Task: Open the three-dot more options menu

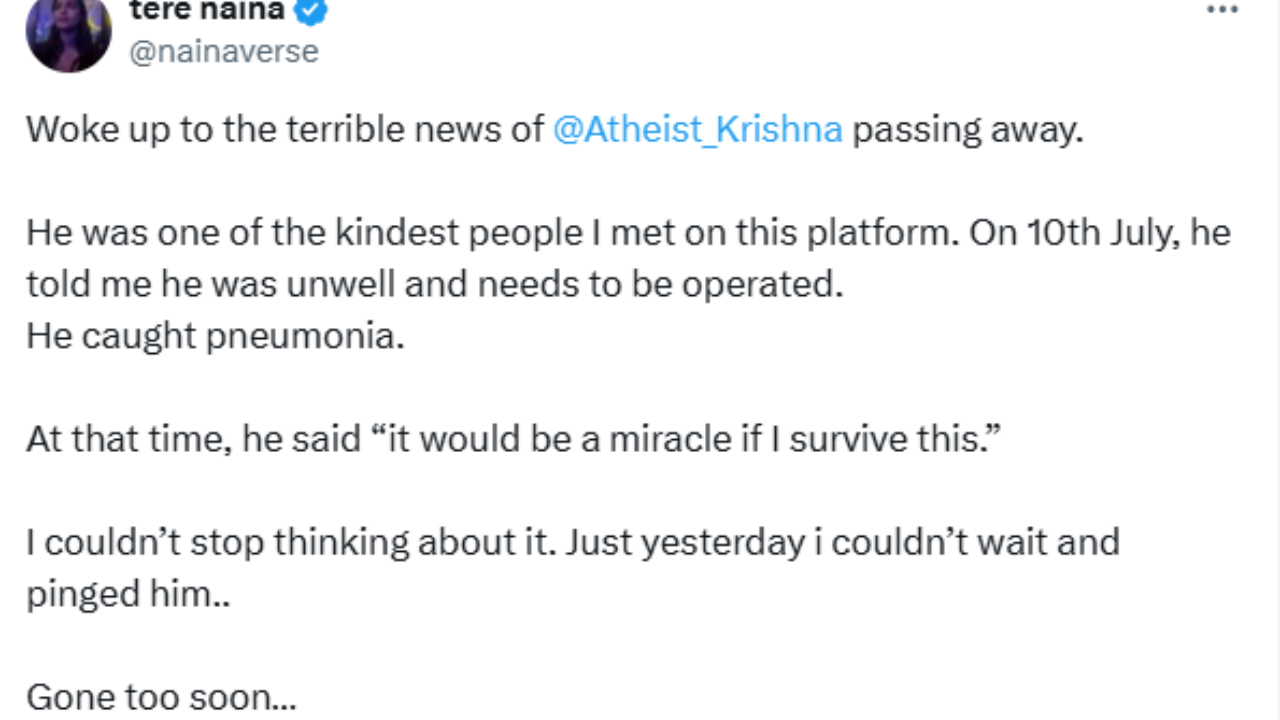Action: click(x=1222, y=11)
